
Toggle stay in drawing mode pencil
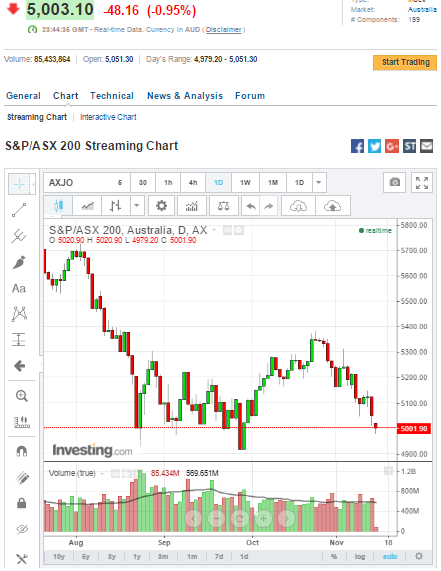(22, 477)
